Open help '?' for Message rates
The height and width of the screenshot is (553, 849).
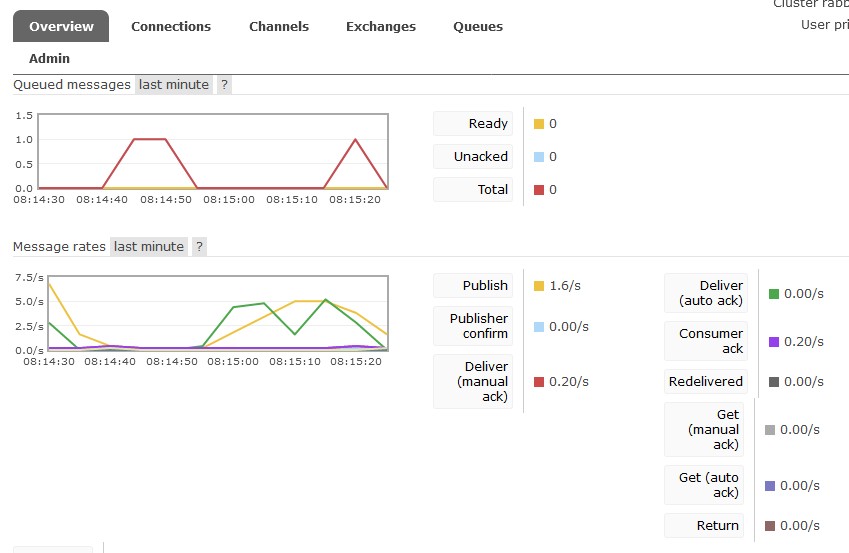click(x=199, y=246)
